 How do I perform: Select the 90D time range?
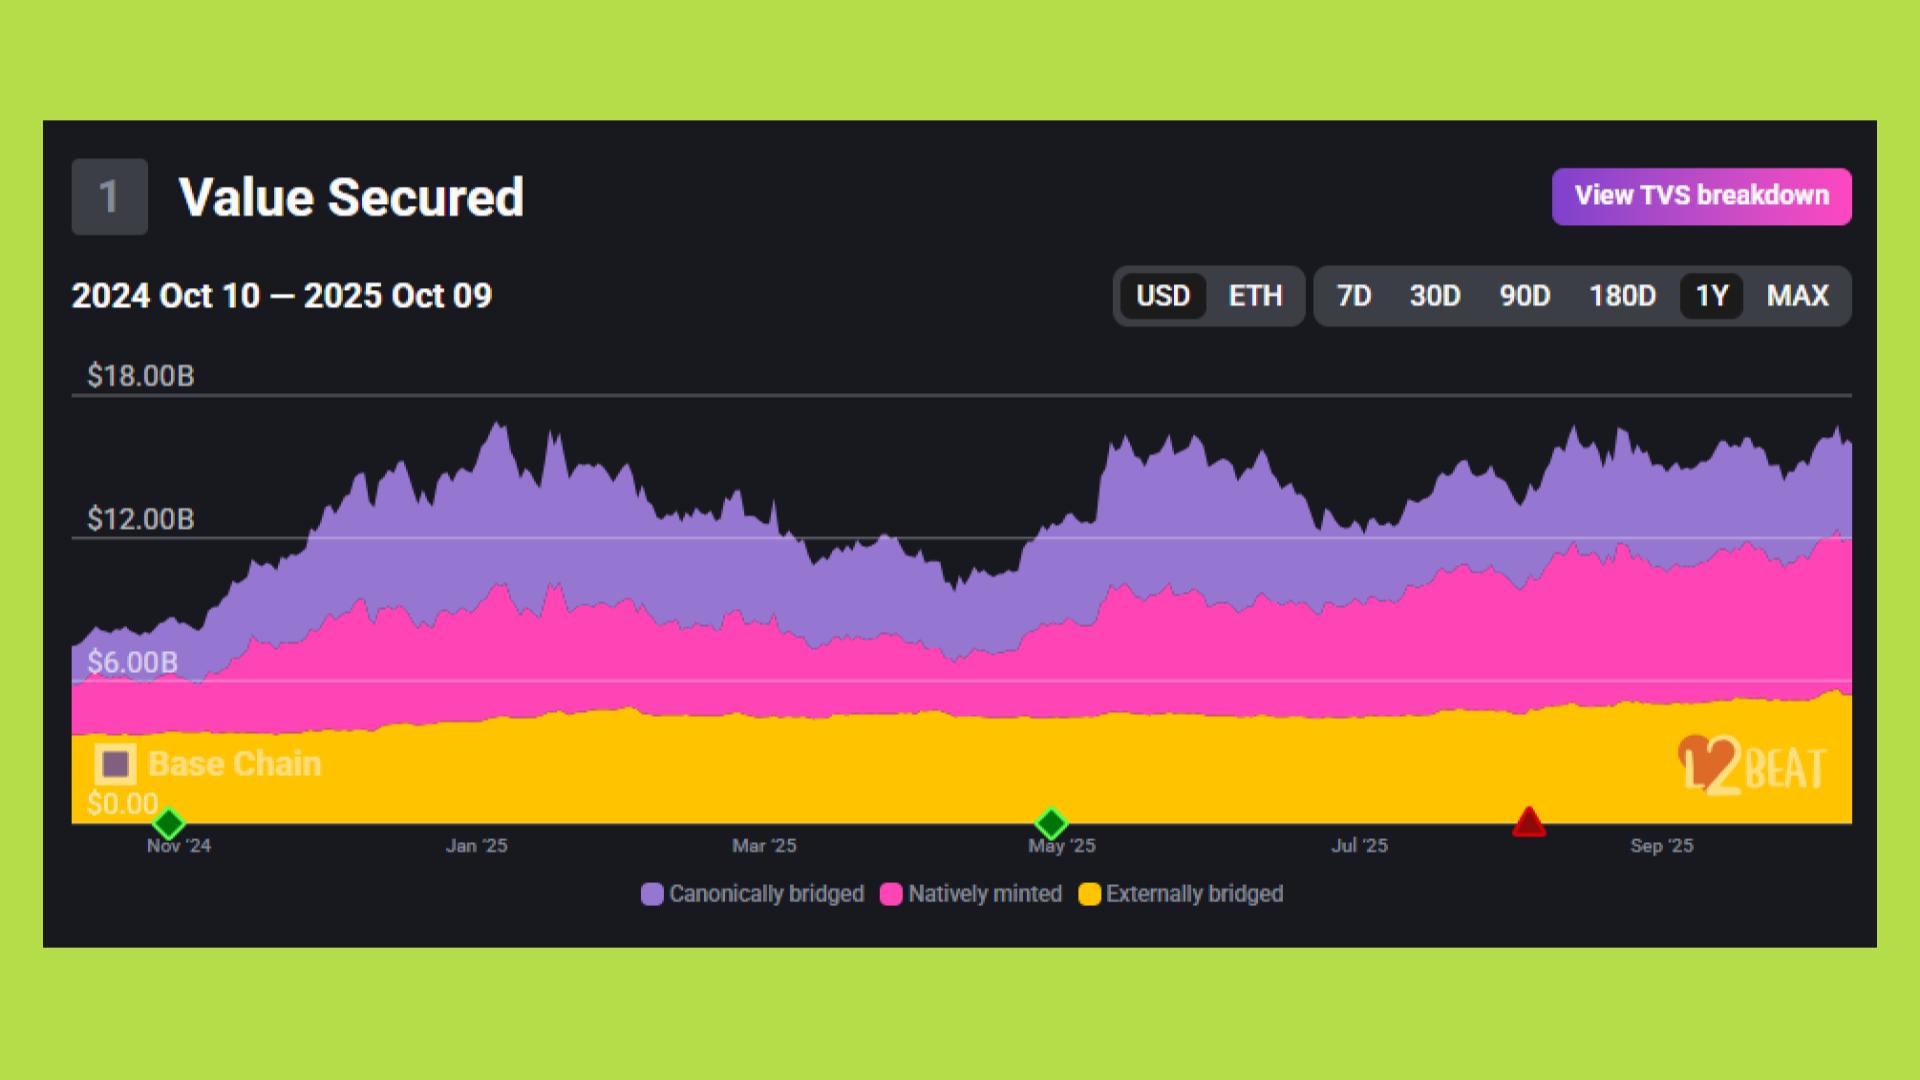pos(1525,296)
